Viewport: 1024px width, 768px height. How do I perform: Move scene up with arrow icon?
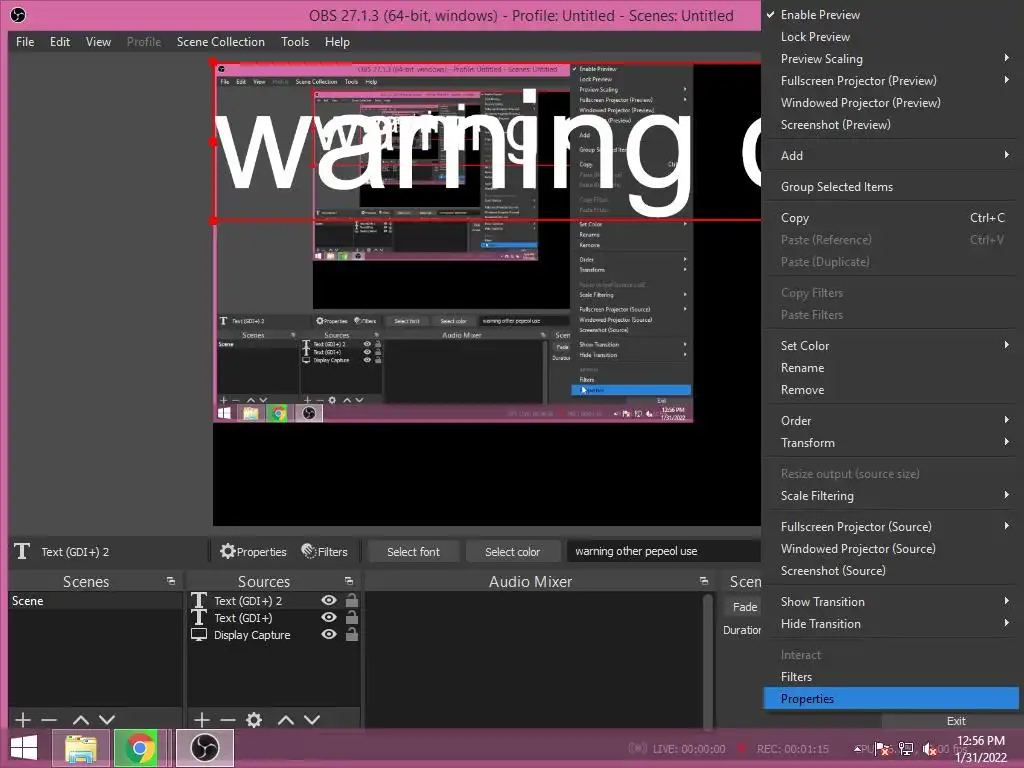(81, 720)
